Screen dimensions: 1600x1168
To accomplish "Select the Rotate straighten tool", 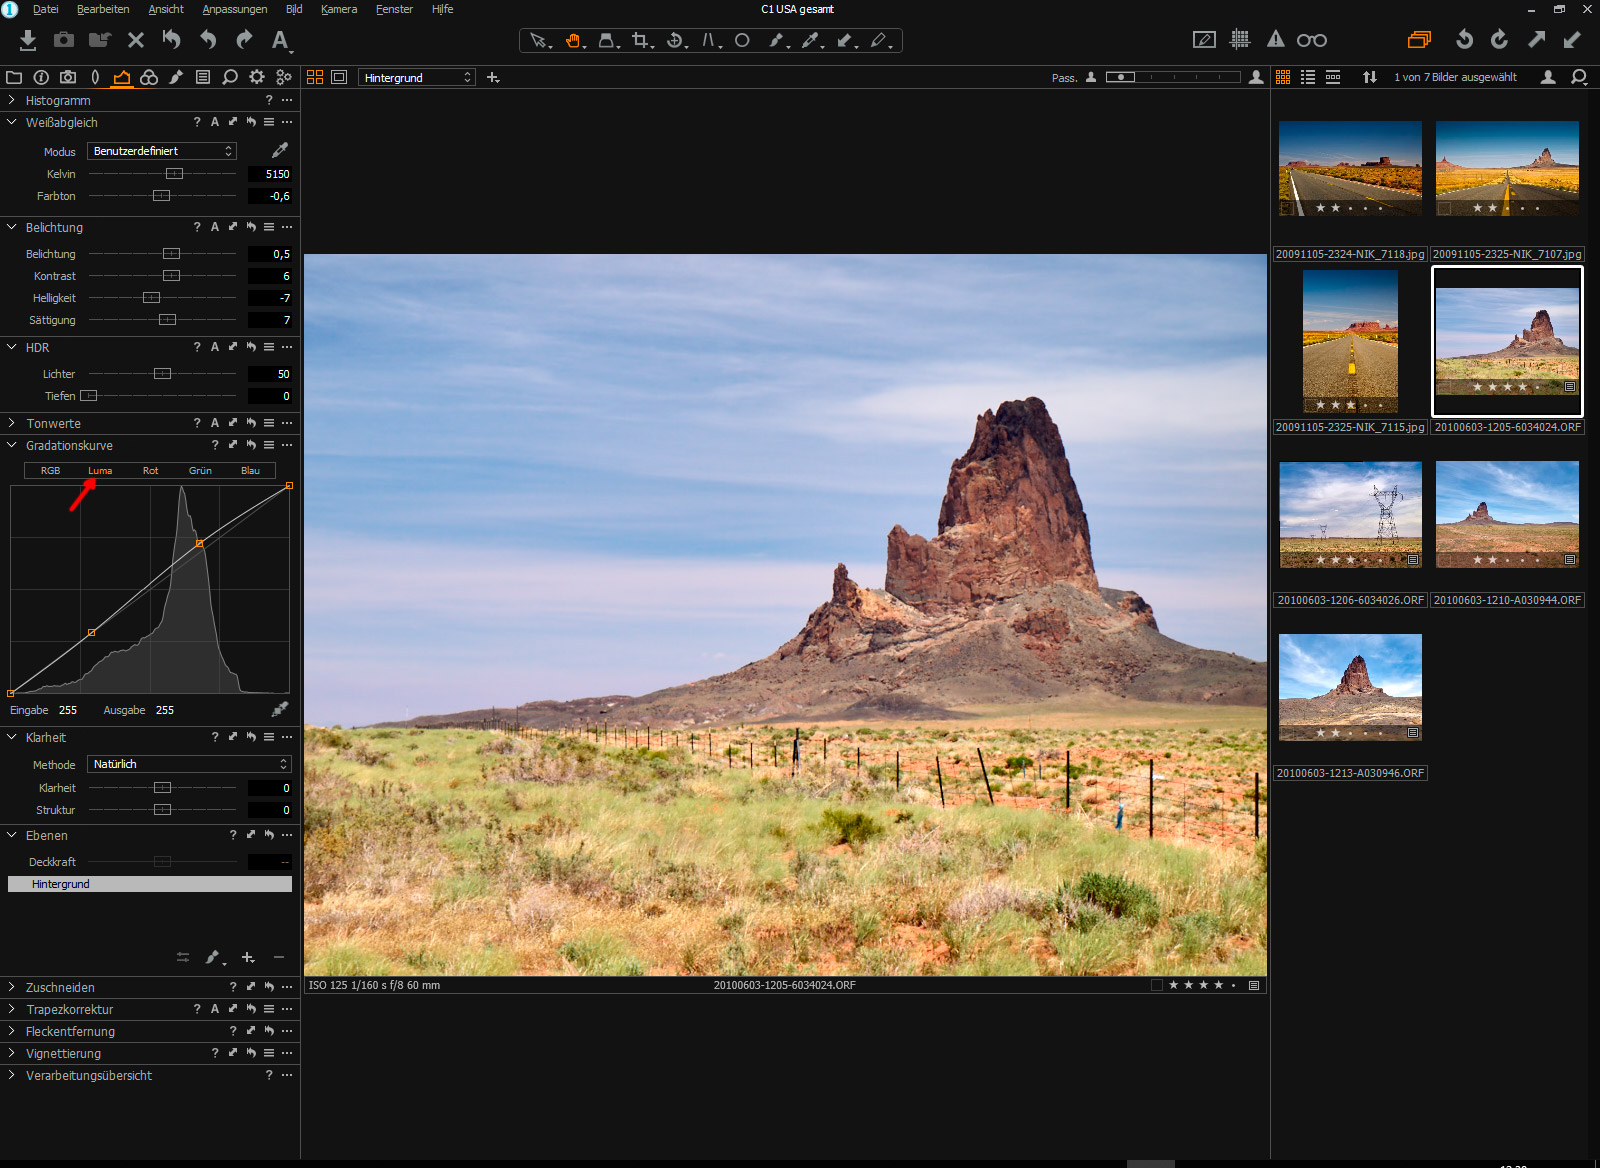I will (676, 41).
